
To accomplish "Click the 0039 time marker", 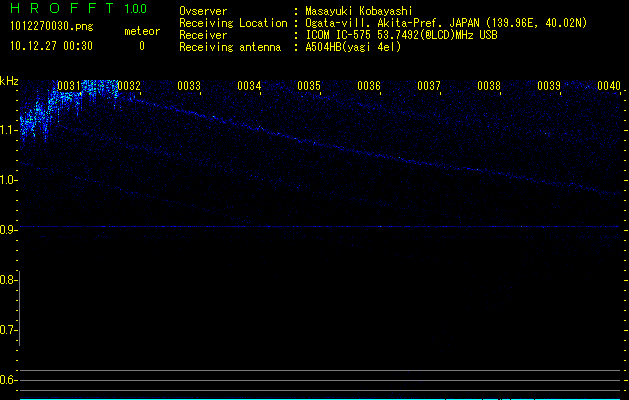I will (x=549, y=85).
